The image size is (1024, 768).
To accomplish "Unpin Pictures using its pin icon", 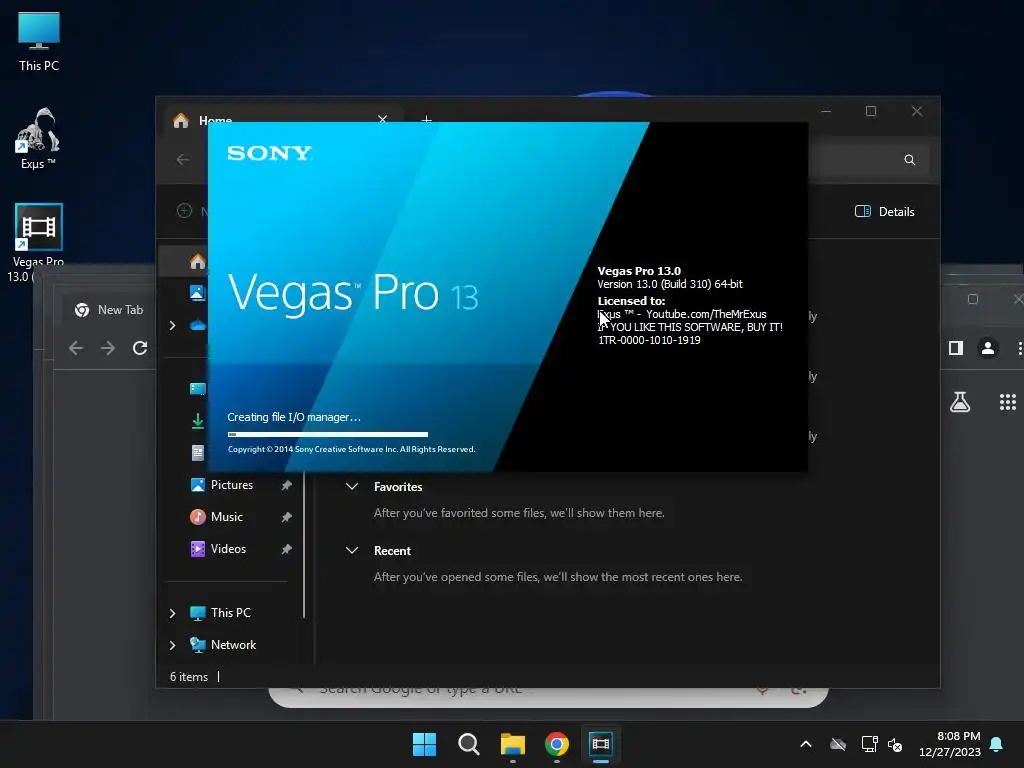I will point(286,485).
